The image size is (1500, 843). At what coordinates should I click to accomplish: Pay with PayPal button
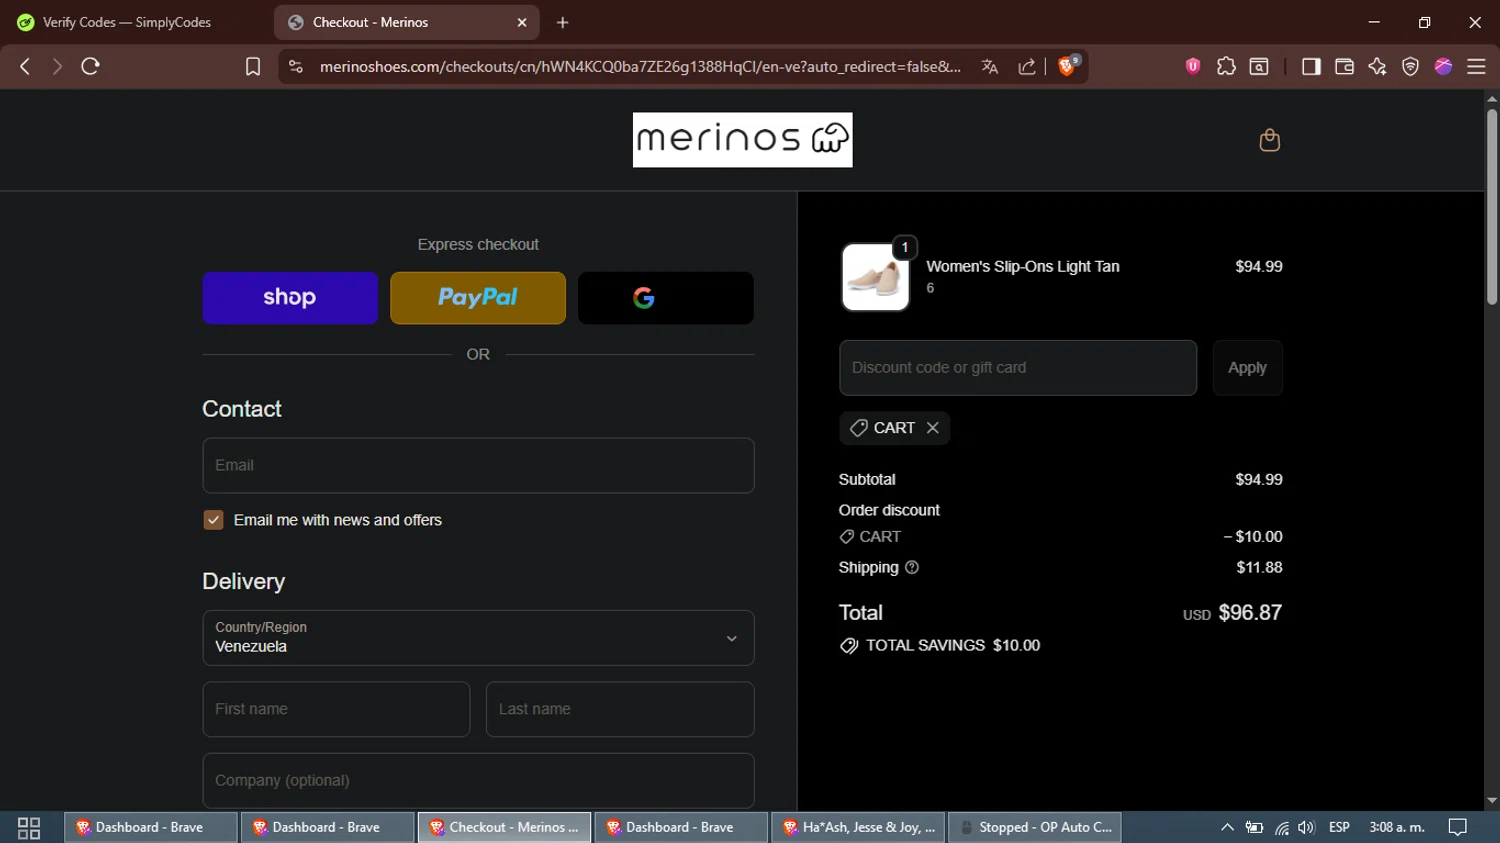478,298
